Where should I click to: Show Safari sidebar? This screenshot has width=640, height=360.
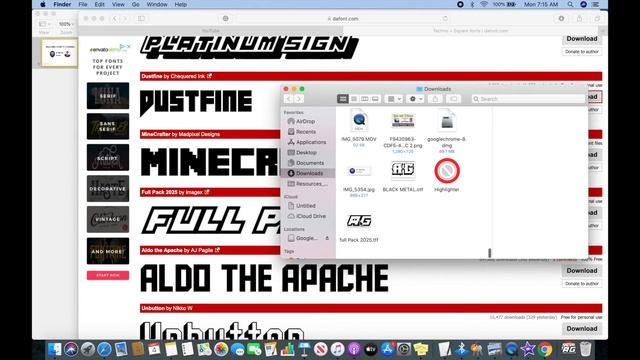142,19
